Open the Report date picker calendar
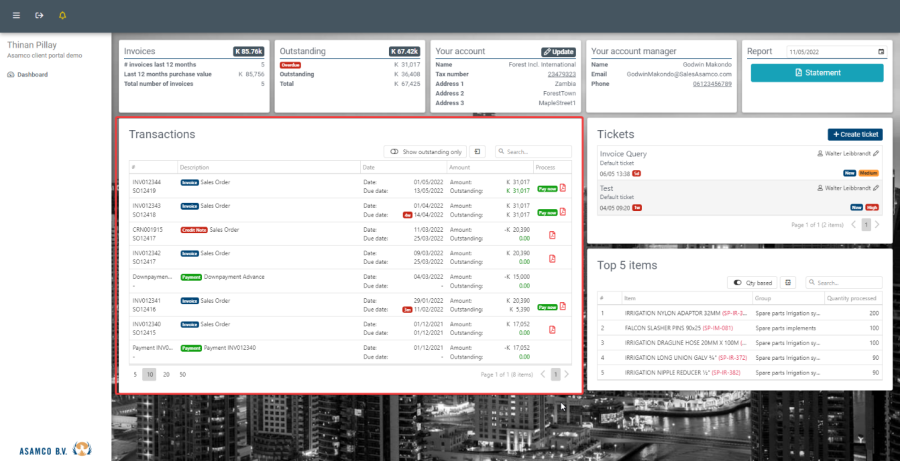Image resolution: width=900 pixels, height=461 pixels. tap(880, 51)
